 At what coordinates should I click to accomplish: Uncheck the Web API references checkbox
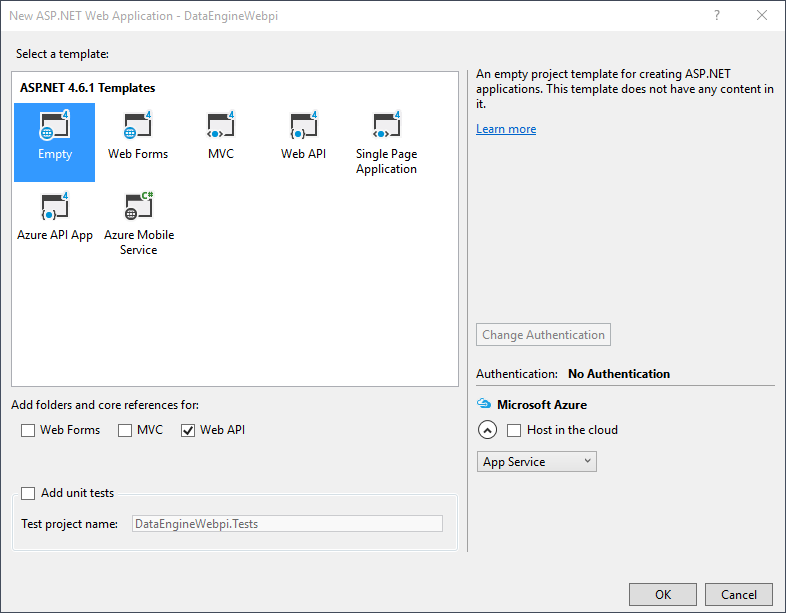(x=188, y=430)
